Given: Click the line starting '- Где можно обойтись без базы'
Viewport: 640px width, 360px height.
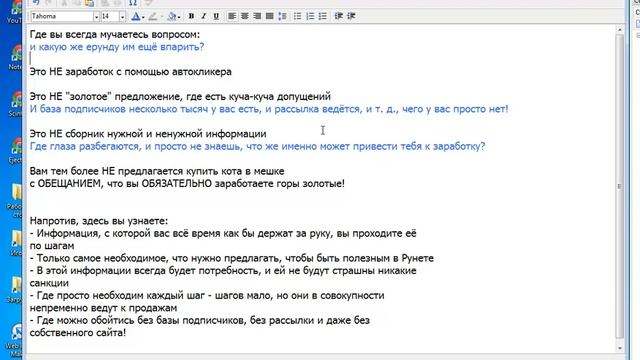Looking at the screenshot, I should pos(200,320).
